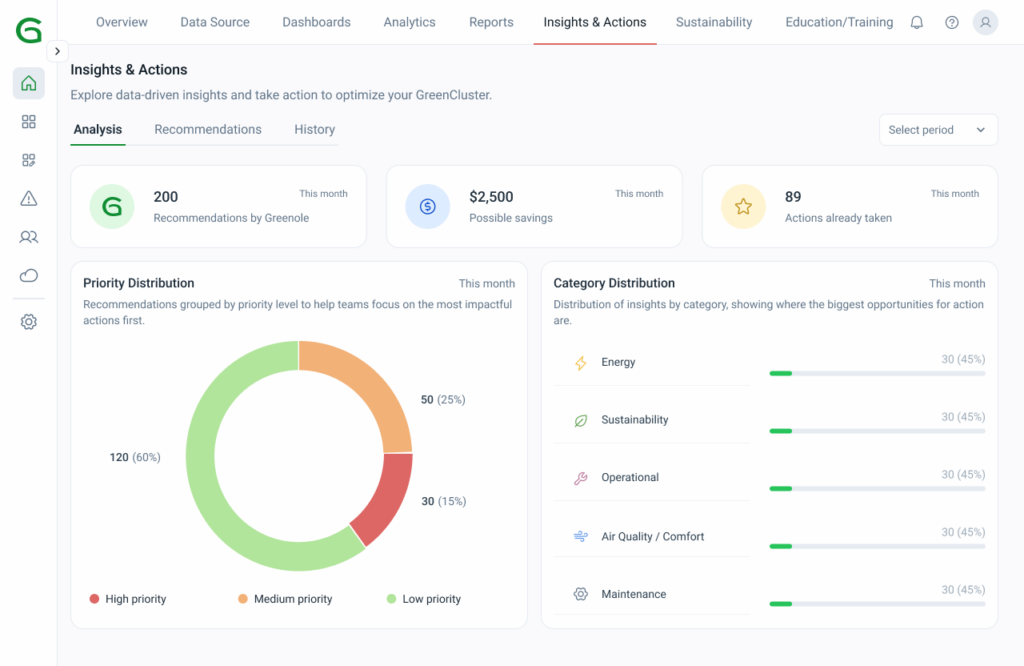Open the History tab
This screenshot has height=666, width=1024.
click(314, 130)
